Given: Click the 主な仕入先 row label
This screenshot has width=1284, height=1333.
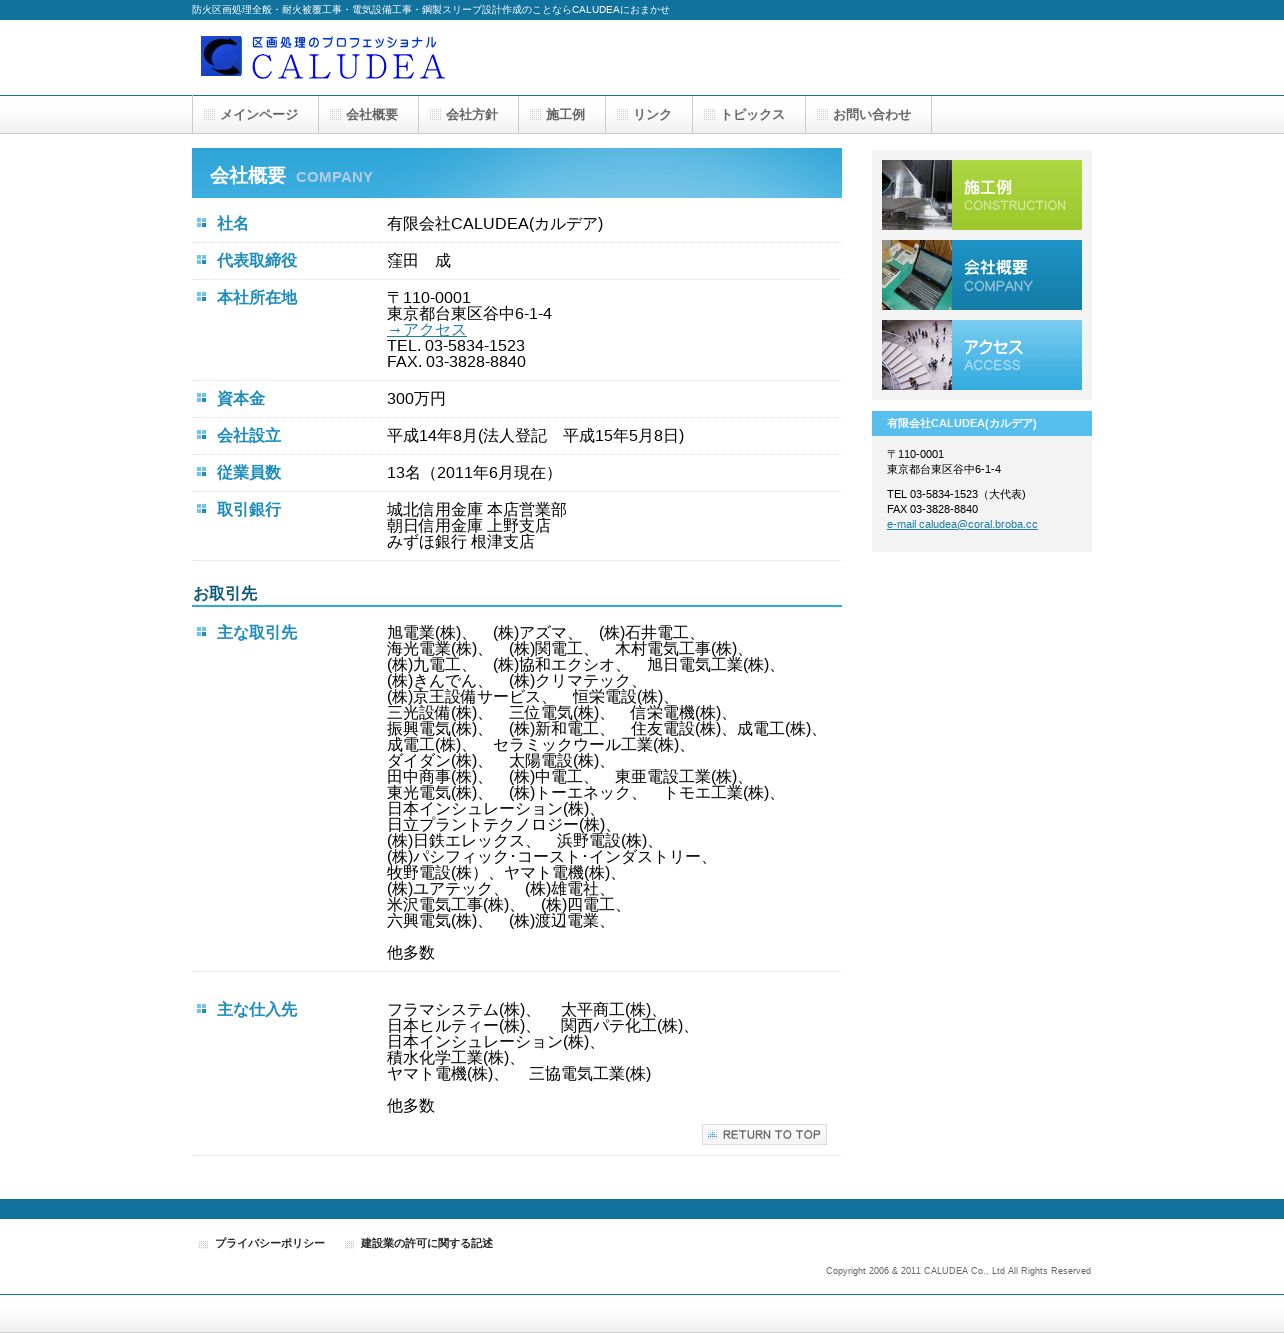Looking at the screenshot, I should pyautogui.click(x=257, y=1010).
